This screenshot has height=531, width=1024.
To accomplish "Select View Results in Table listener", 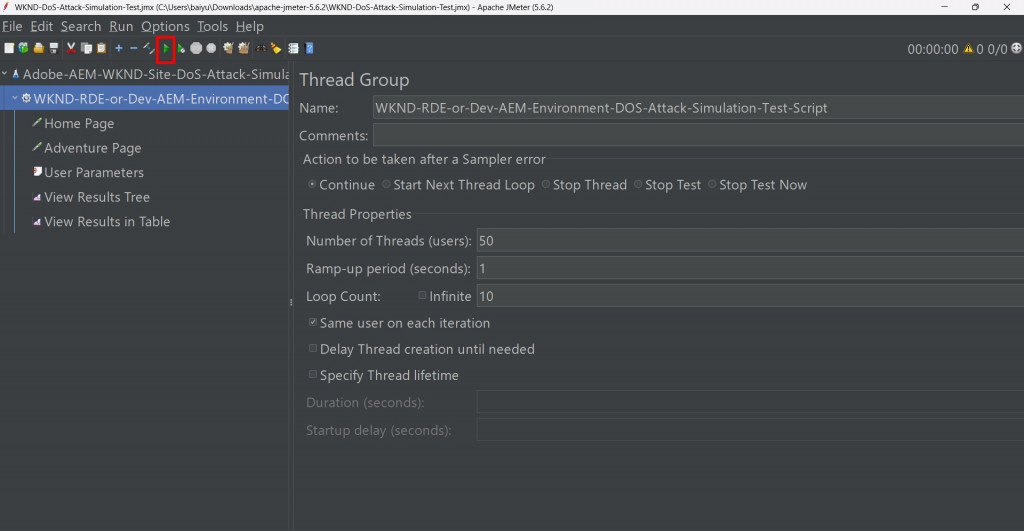I will (107, 222).
